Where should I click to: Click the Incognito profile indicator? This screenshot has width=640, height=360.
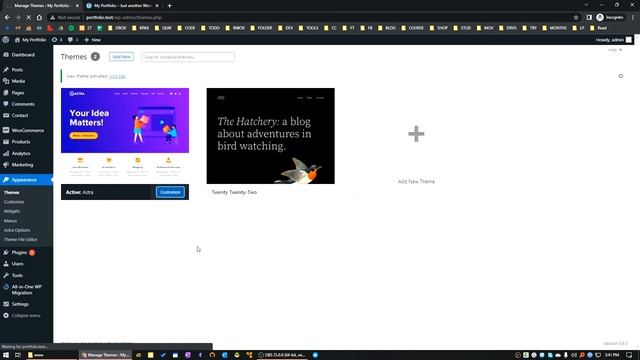[x=611, y=18]
